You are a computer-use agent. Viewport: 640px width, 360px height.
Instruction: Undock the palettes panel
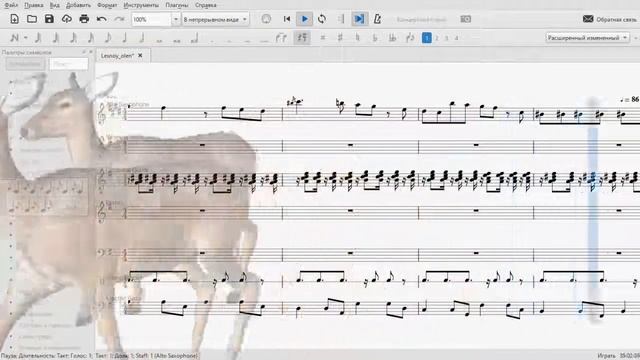click(x=84, y=52)
